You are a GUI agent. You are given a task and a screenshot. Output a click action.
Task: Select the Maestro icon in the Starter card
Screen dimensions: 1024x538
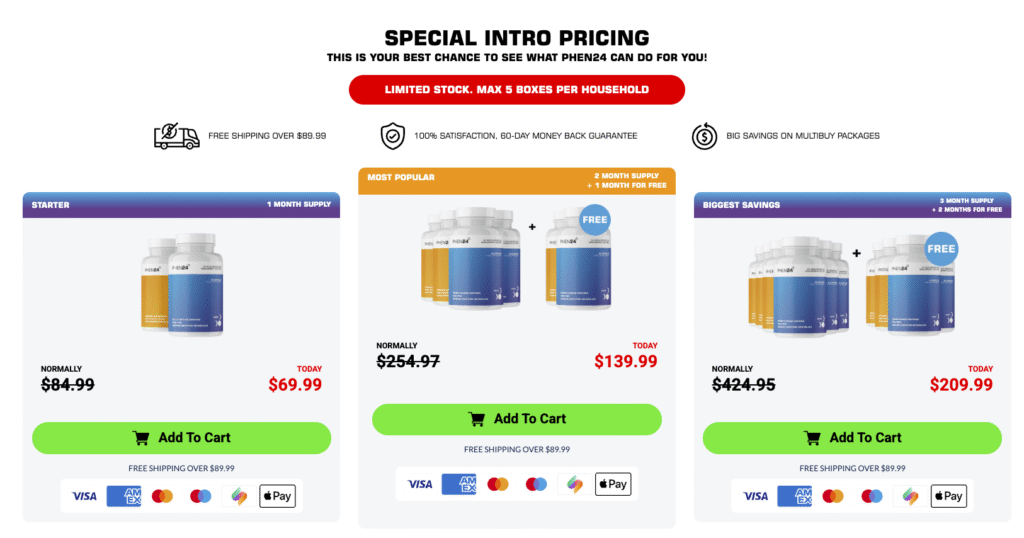(x=201, y=496)
